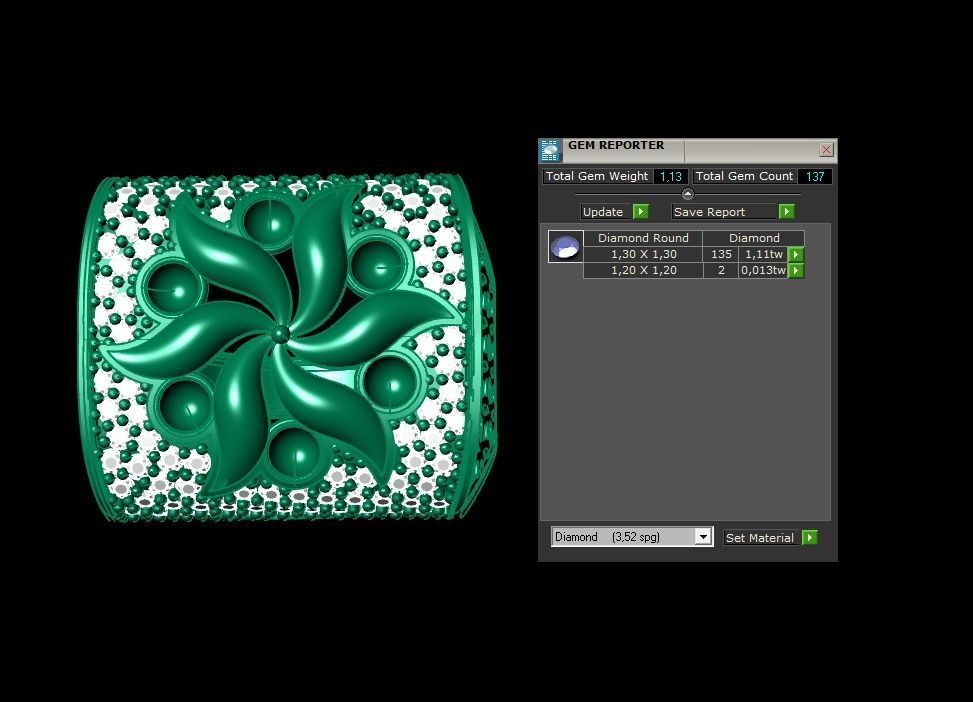Close the Gem Reporter panel
The width and height of the screenshot is (973, 702).
point(826,150)
